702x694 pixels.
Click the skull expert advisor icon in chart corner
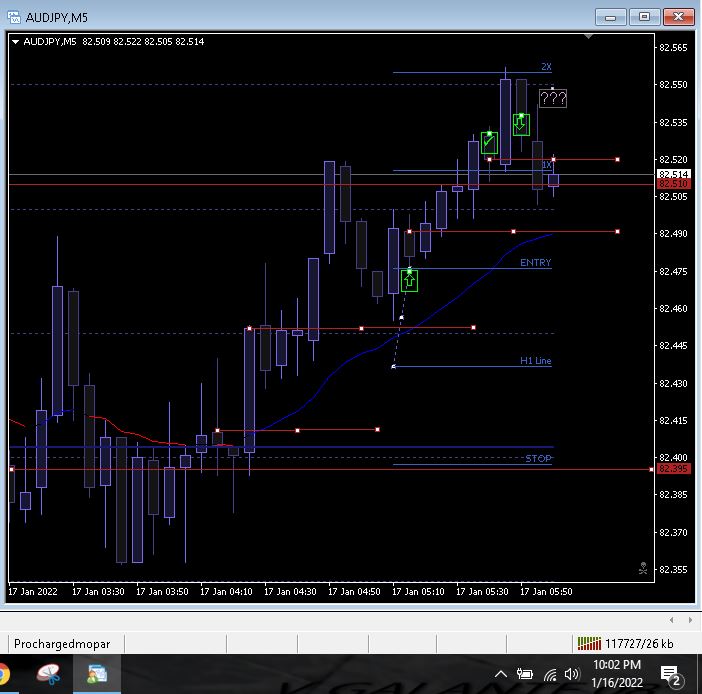pyautogui.click(x=643, y=568)
